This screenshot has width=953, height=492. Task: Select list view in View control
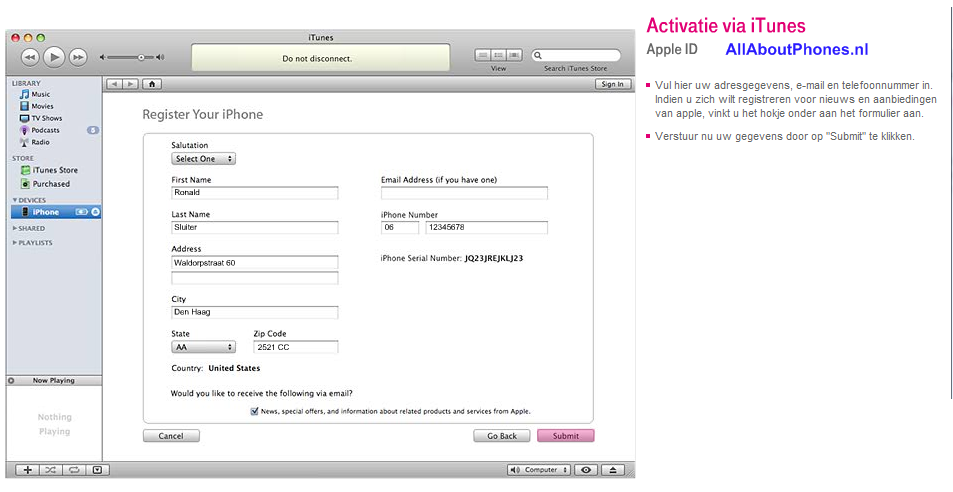click(x=484, y=56)
